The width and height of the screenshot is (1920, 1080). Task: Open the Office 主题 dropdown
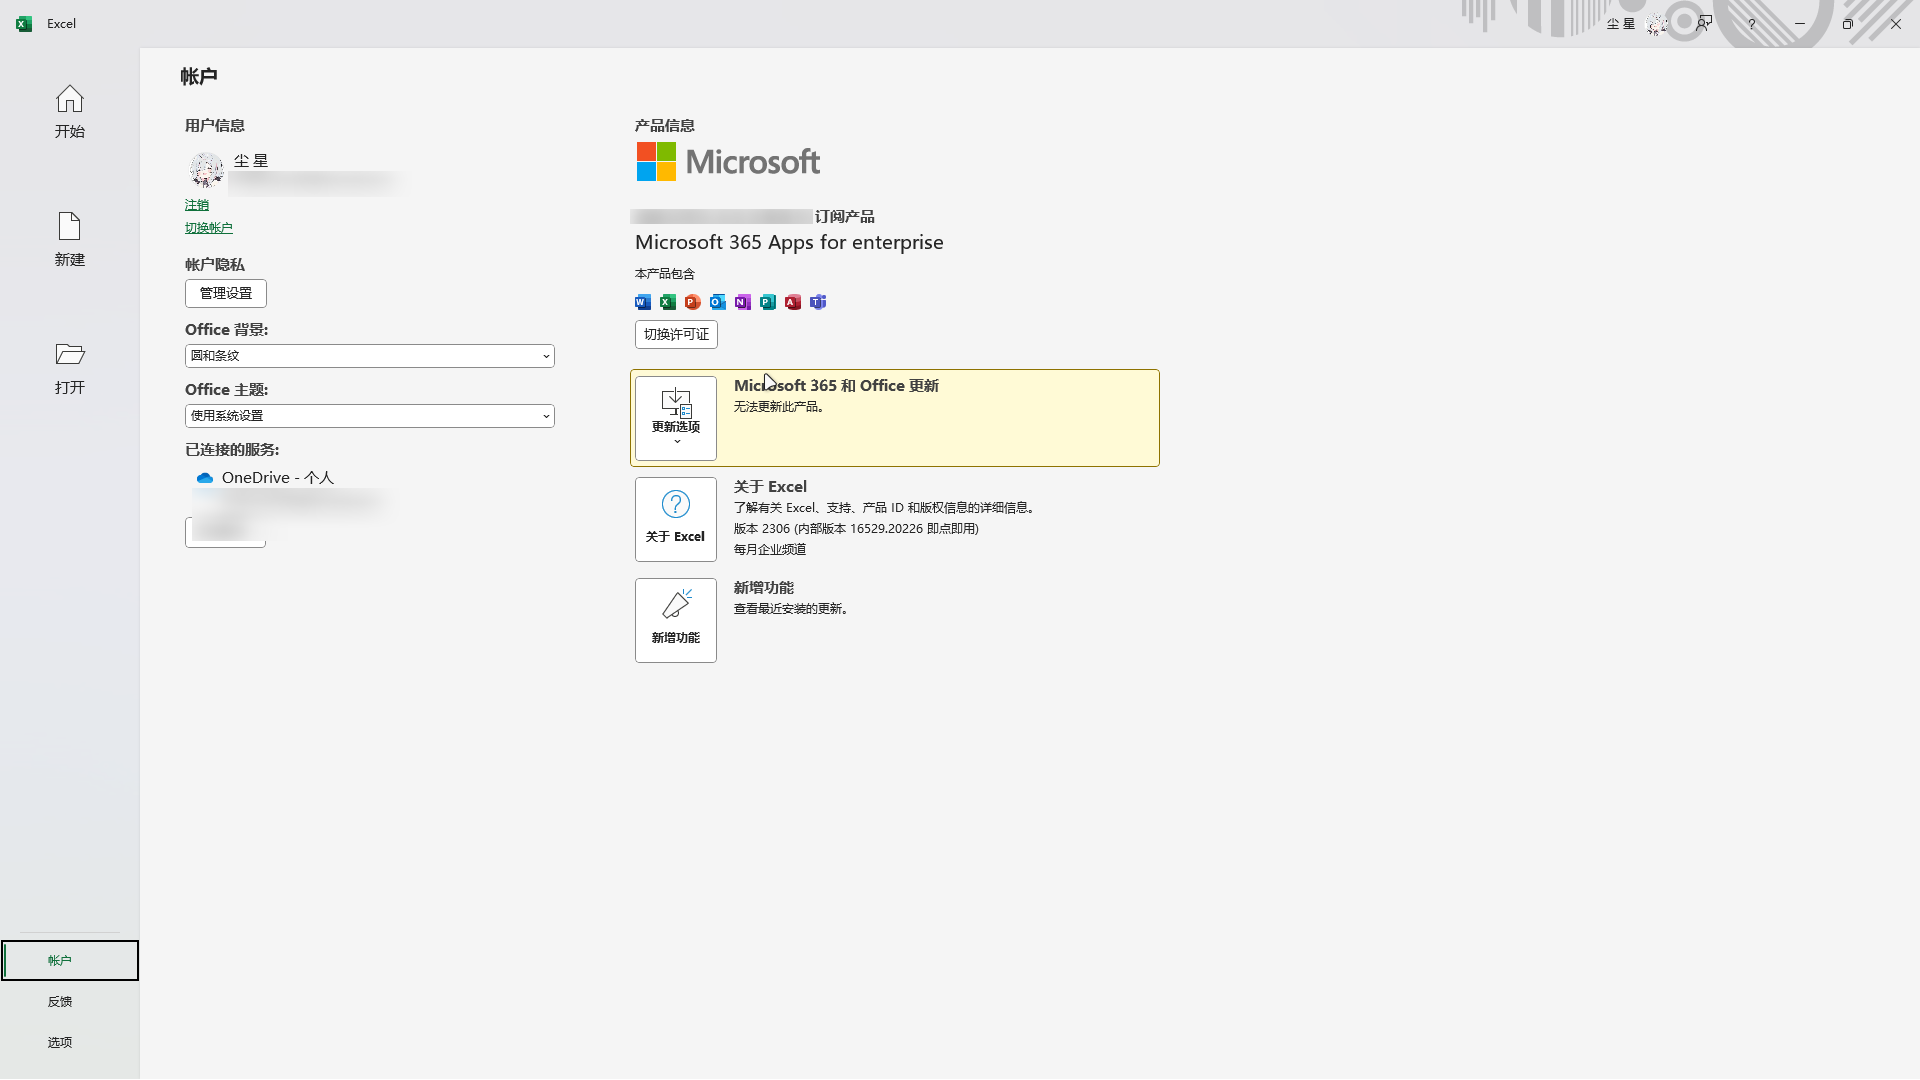point(369,416)
